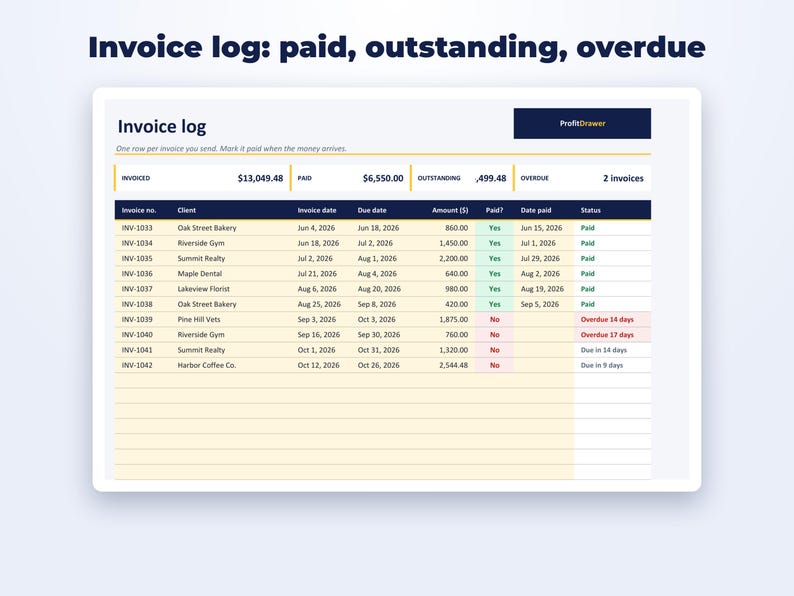Click amount 1,875.00
The image size is (794, 596).
click(453, 320)
